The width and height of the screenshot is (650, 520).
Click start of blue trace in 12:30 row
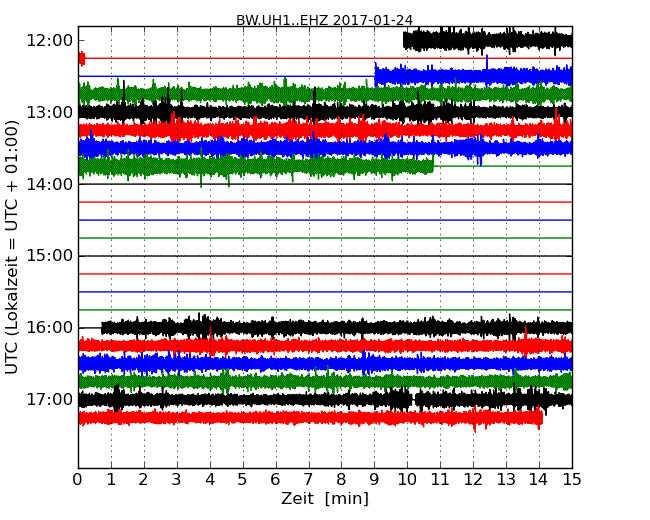tap(377, 75)
